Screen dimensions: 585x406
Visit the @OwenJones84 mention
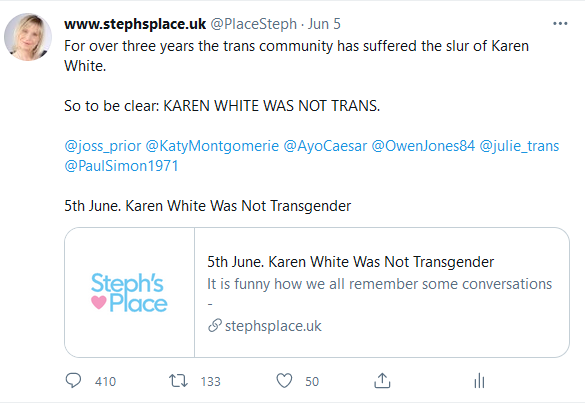click(423, 146)
